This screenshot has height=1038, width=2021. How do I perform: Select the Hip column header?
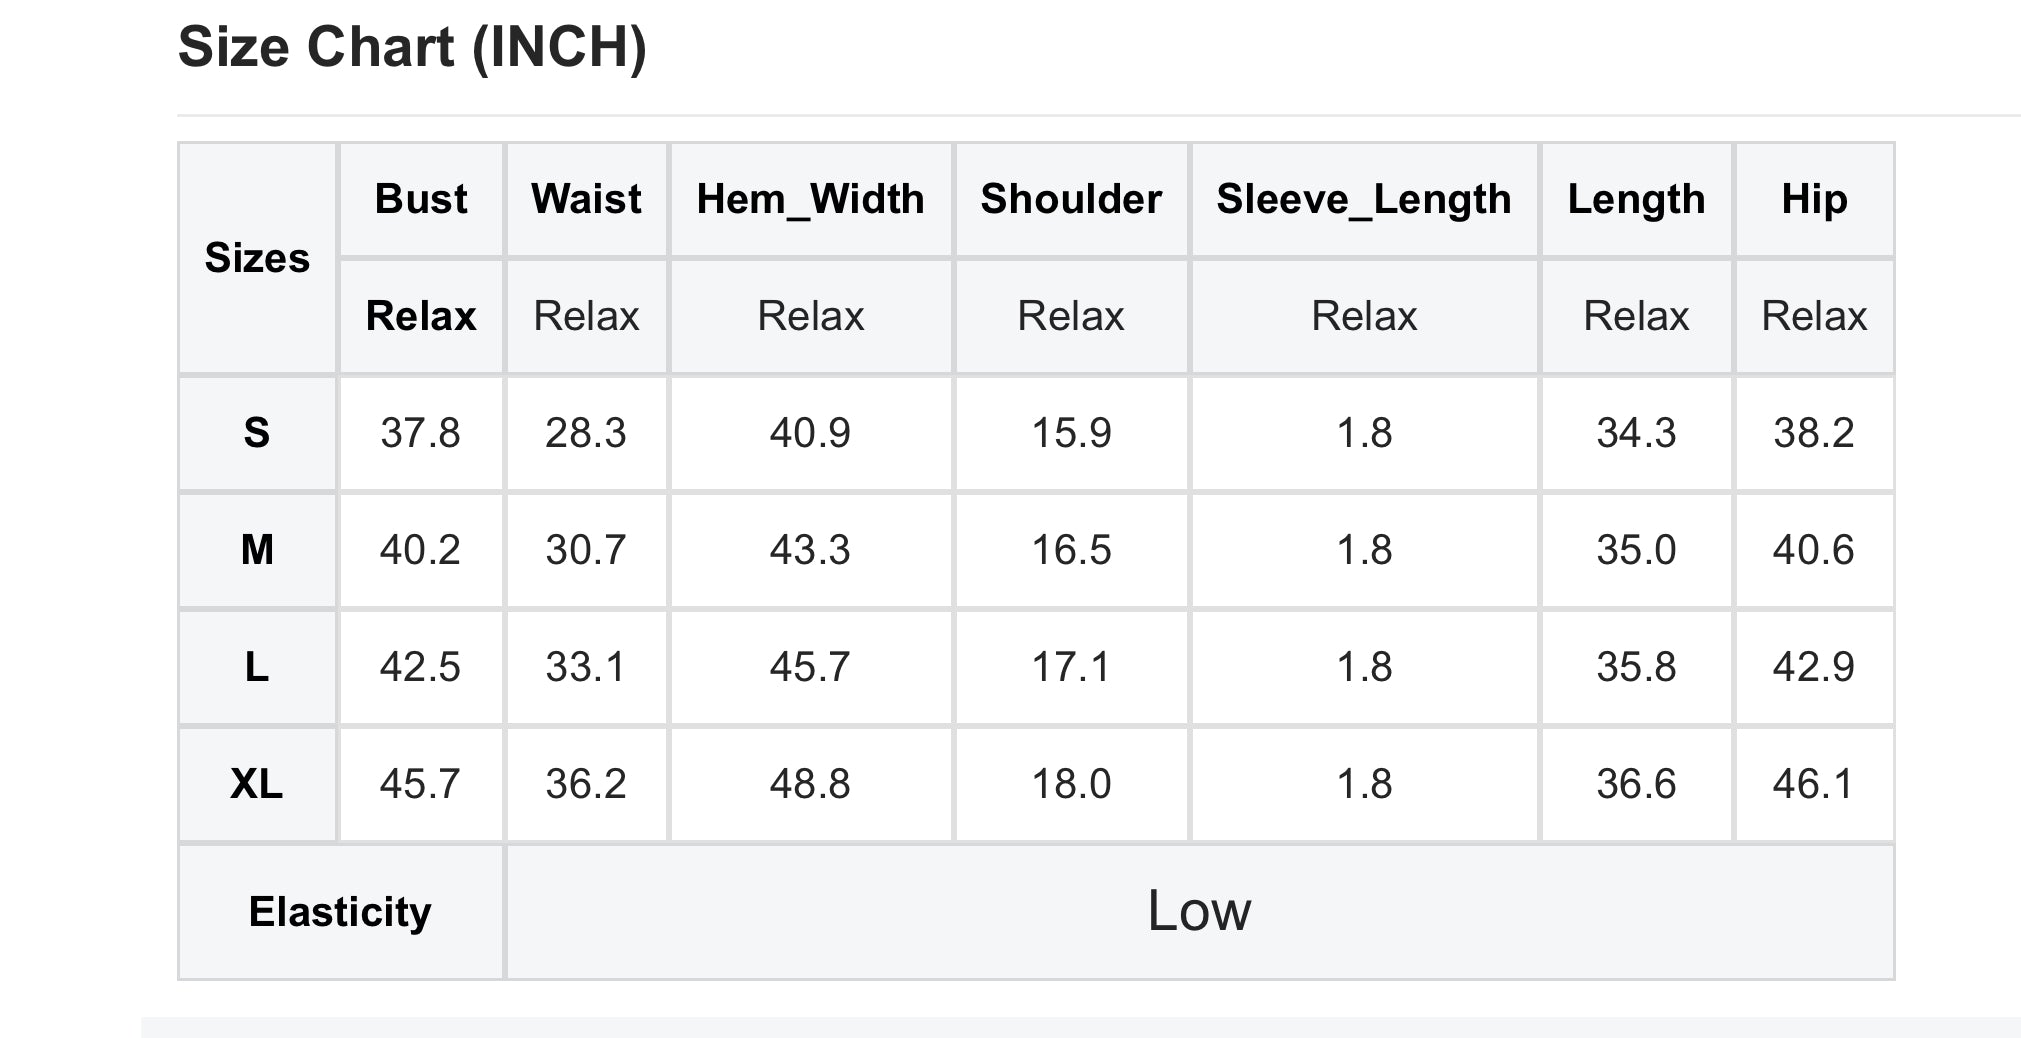click(1814, 199)
